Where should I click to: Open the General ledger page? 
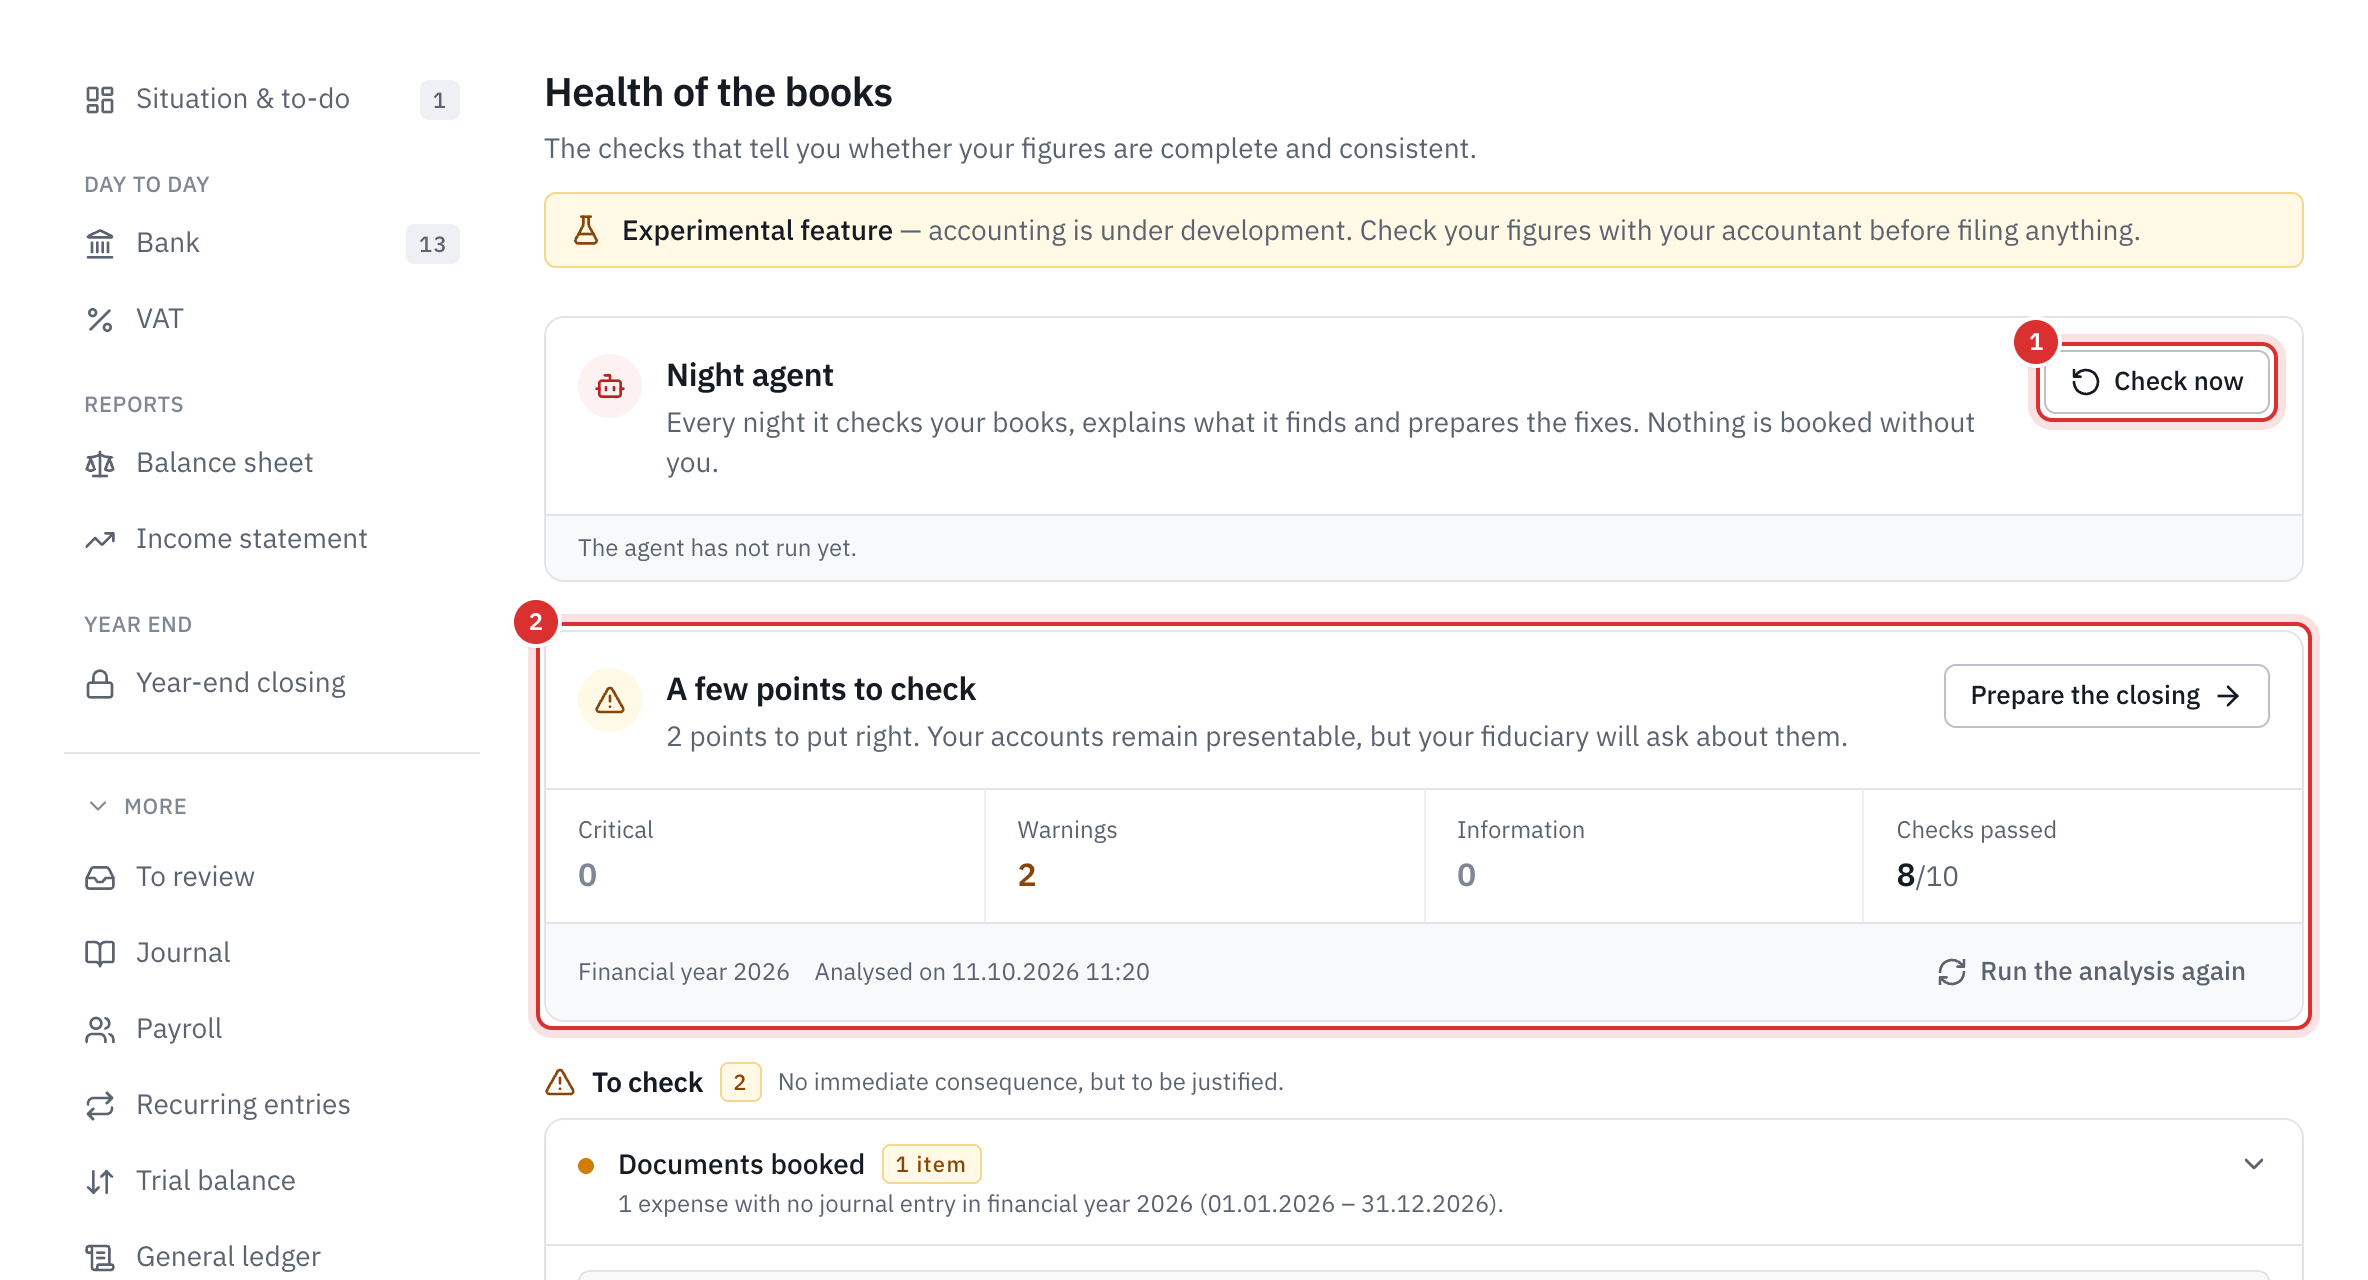[x=272, y=1257]
